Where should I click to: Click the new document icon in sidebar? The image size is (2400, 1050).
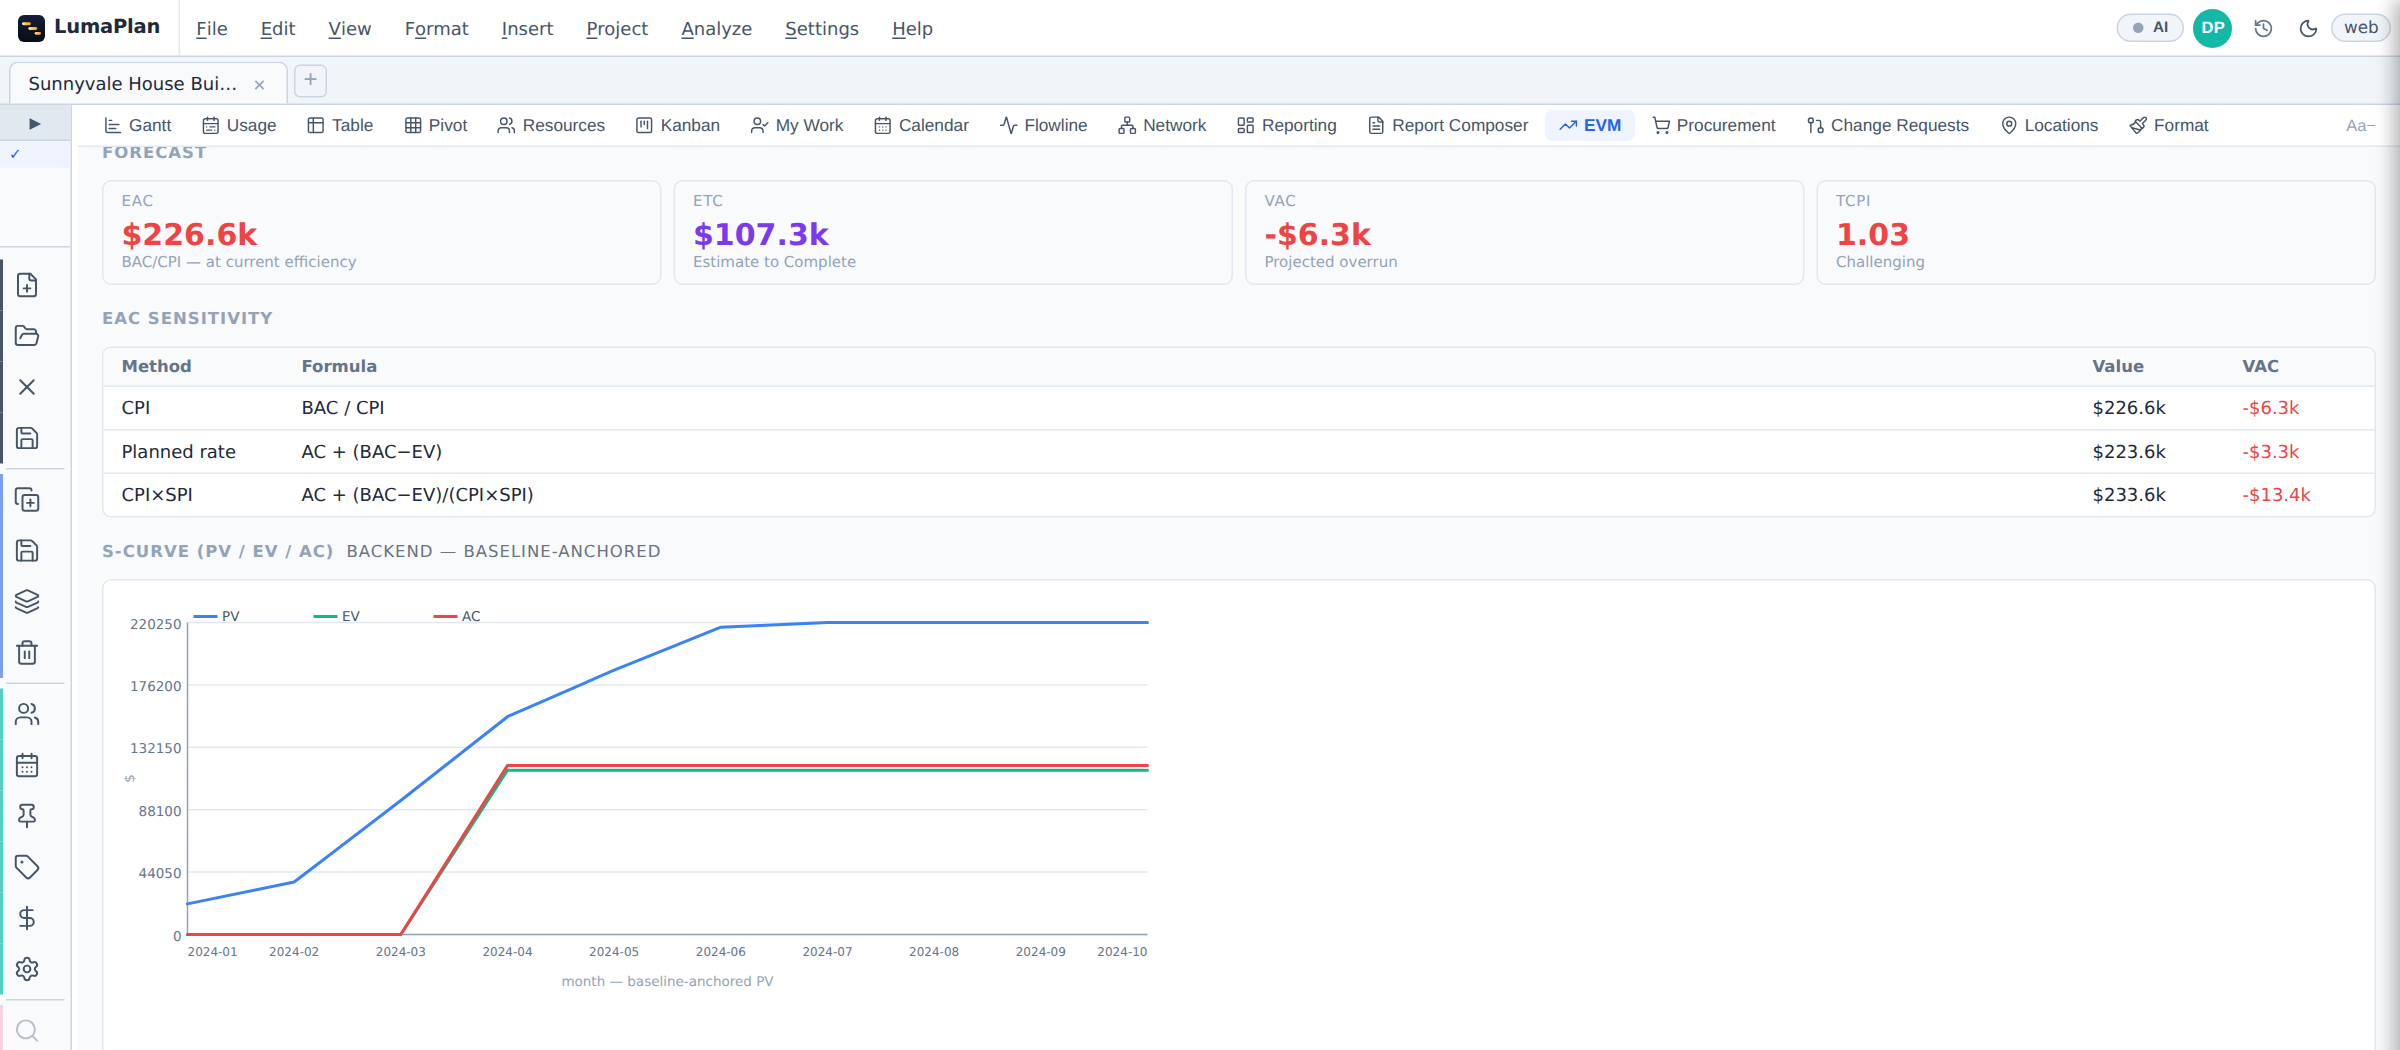pyautogui.click(x=27, y=285)
